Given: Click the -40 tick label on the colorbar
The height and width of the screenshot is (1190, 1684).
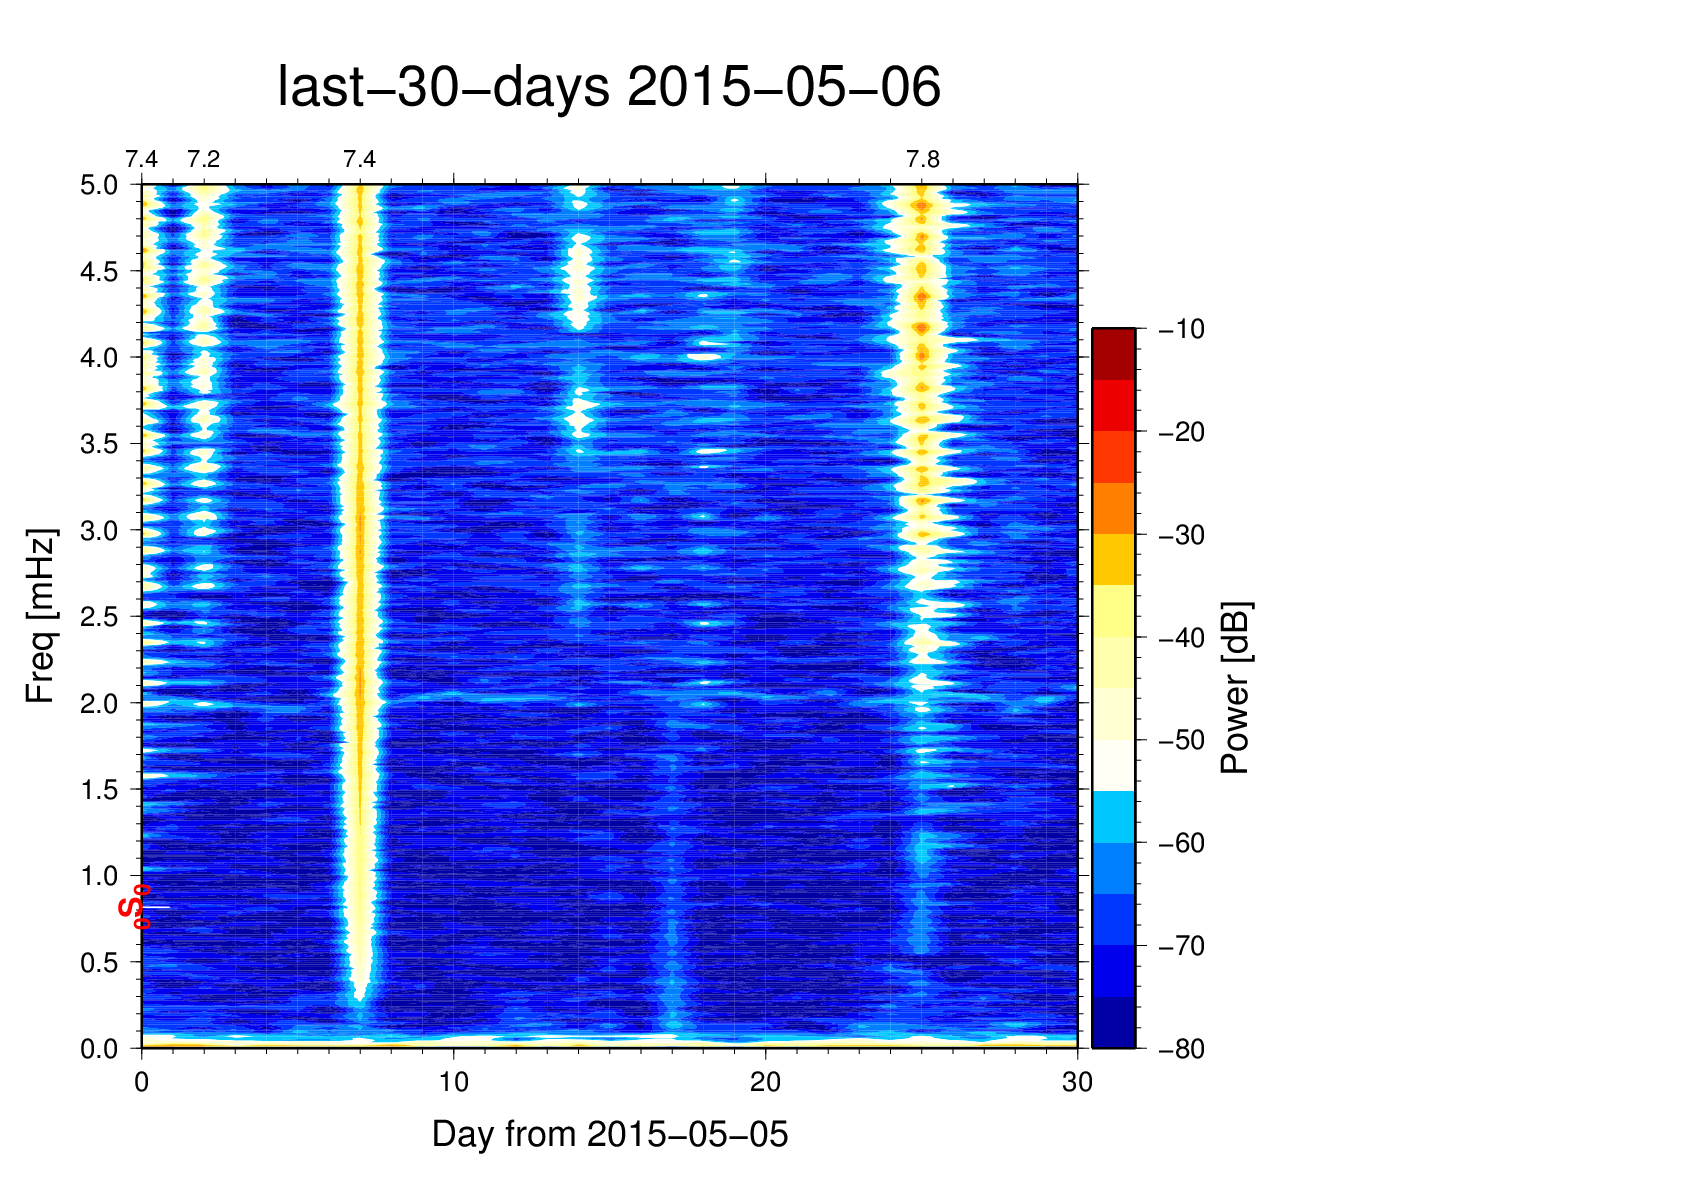Looking at the screenshot, I should (1181, 638).
